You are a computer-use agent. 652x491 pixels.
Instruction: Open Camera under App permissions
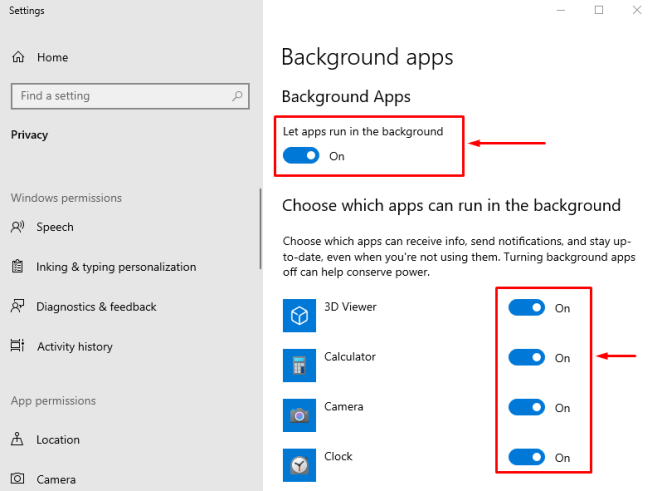click(56, 480)
